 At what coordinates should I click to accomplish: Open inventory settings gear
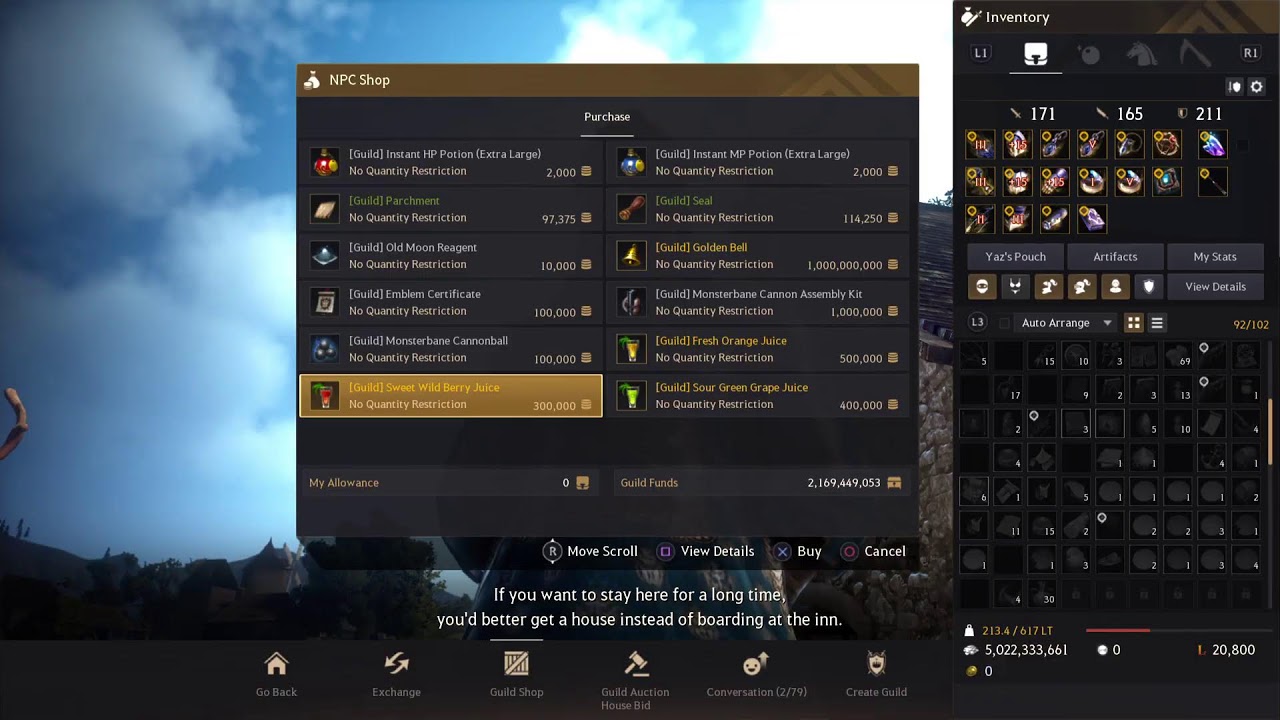pos(1257,87)
